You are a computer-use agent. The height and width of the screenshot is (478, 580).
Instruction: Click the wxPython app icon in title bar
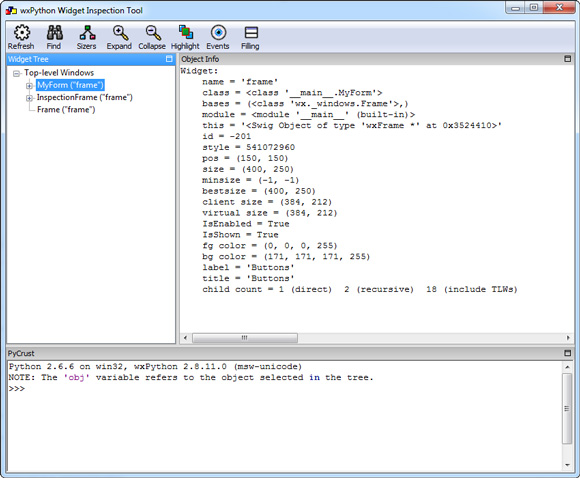point(11,10)
